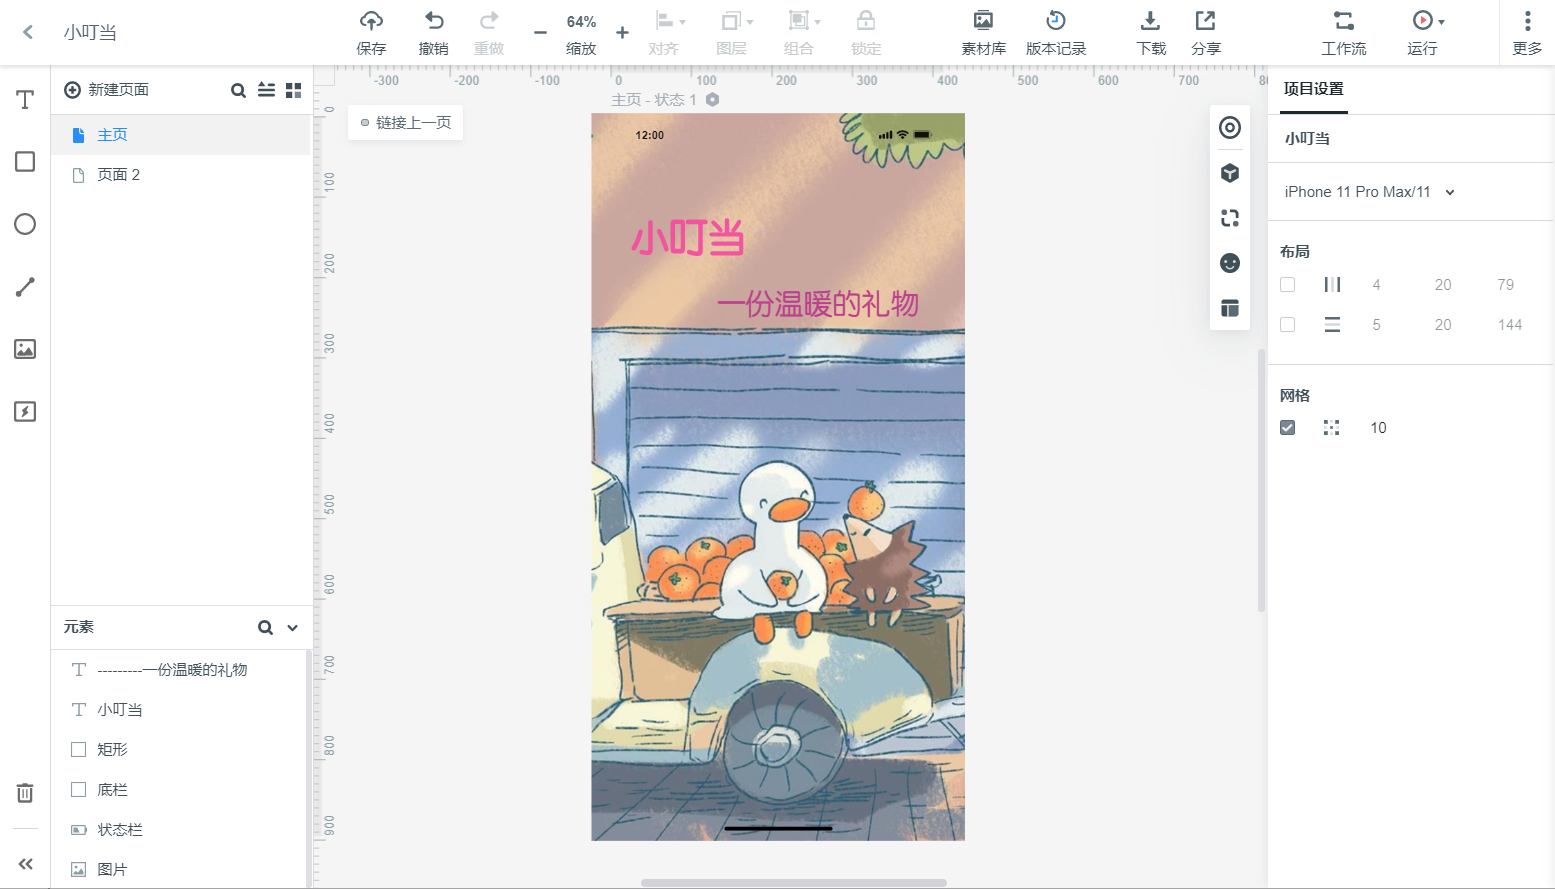
Task: Select the Image tool
Action: click(25, 349)
